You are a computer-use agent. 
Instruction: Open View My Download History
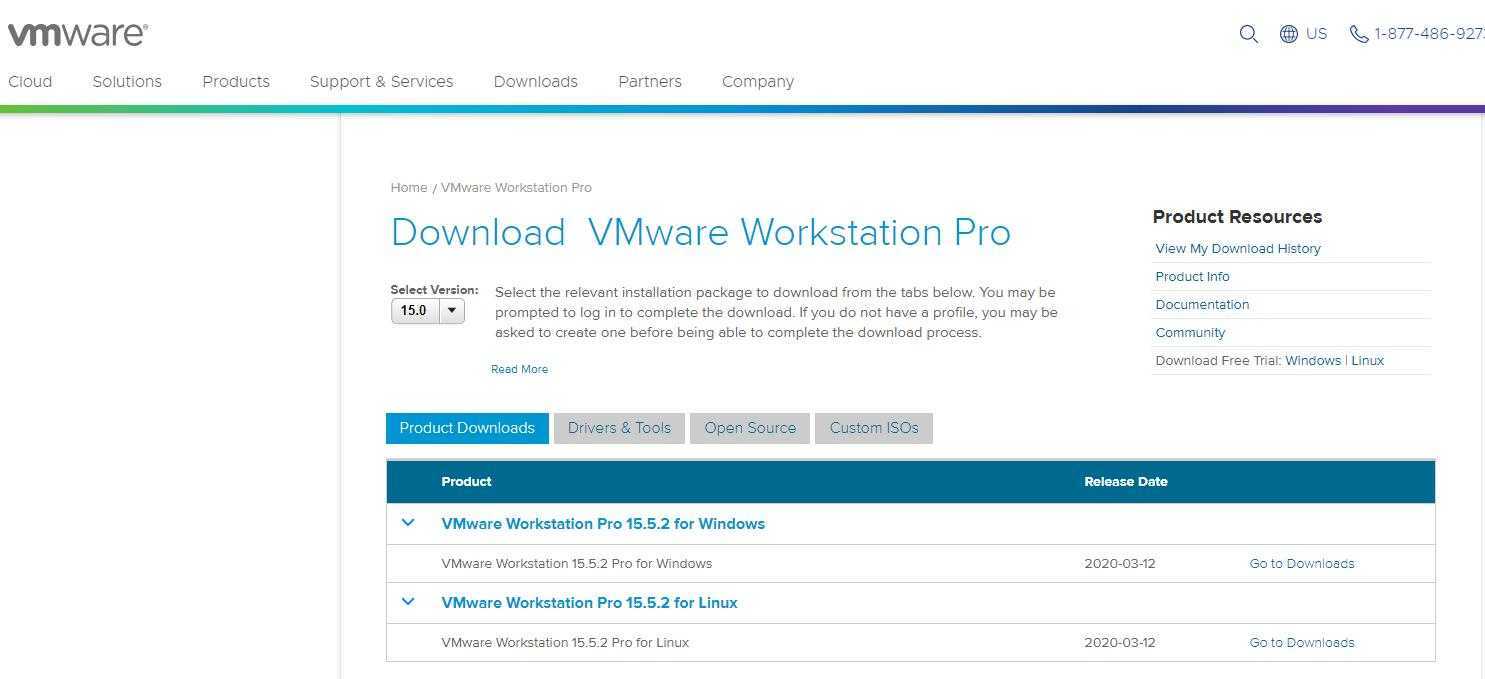[1238, 248]
